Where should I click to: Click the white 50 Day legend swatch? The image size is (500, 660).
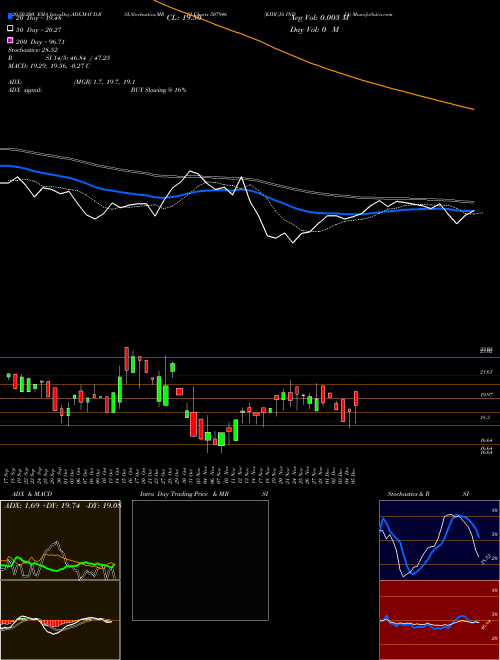(10, 29)
